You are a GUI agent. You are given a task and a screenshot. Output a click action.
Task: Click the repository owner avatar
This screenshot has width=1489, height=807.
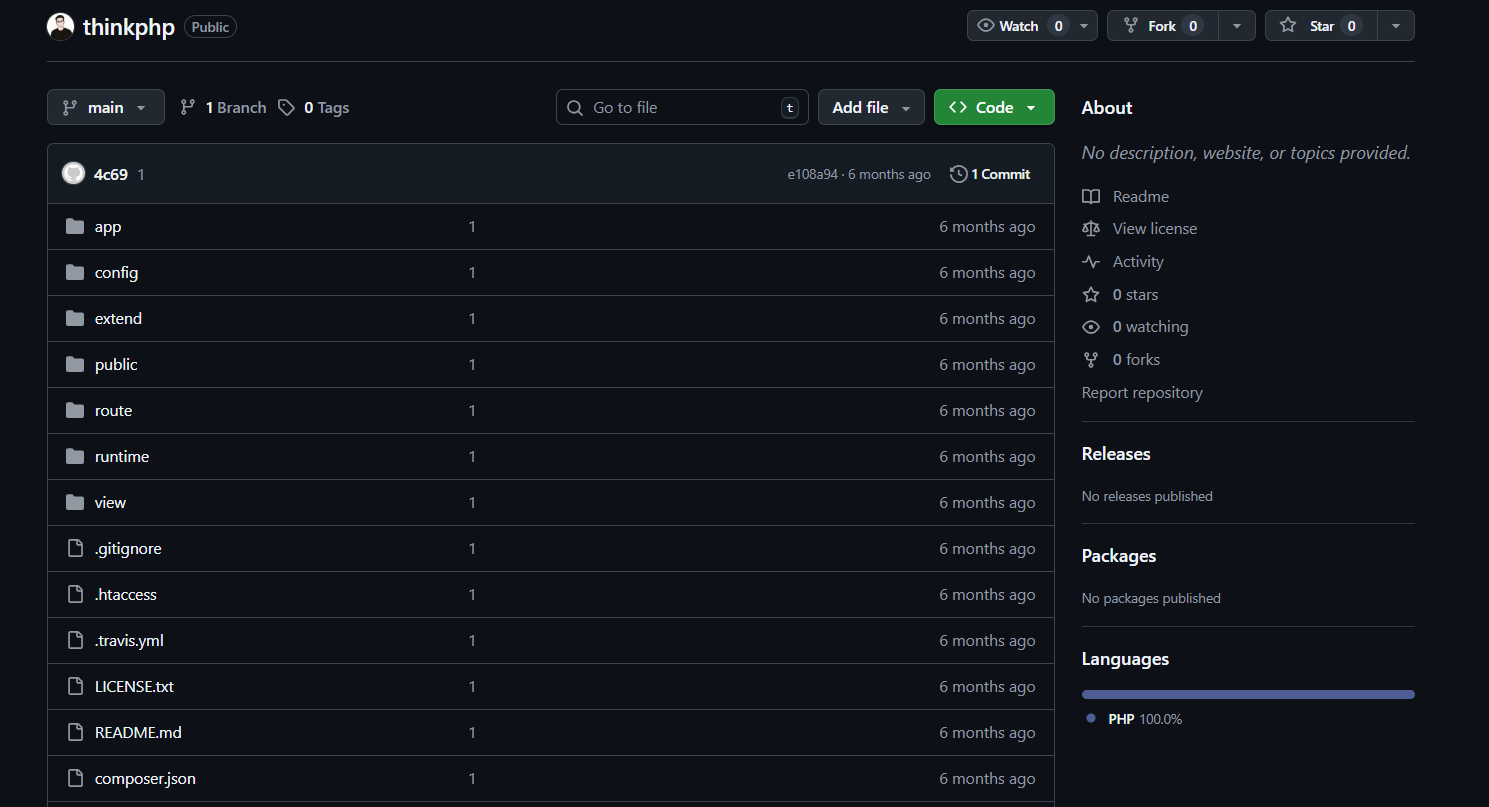(61, 27)
